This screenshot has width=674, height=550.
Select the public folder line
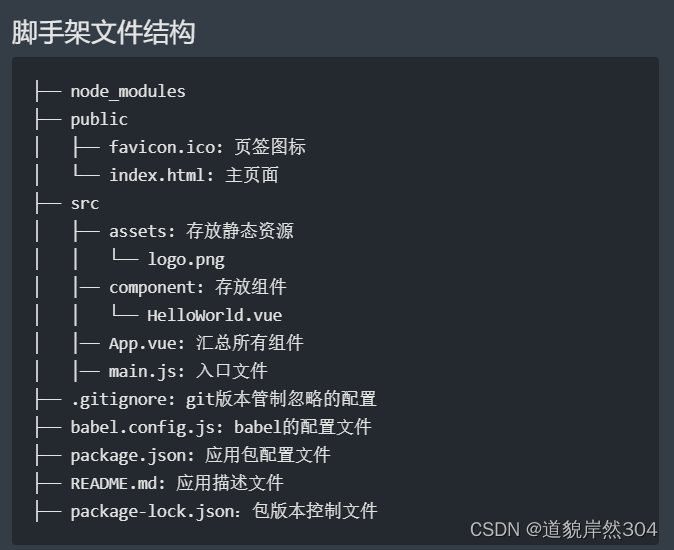(99, 119)
